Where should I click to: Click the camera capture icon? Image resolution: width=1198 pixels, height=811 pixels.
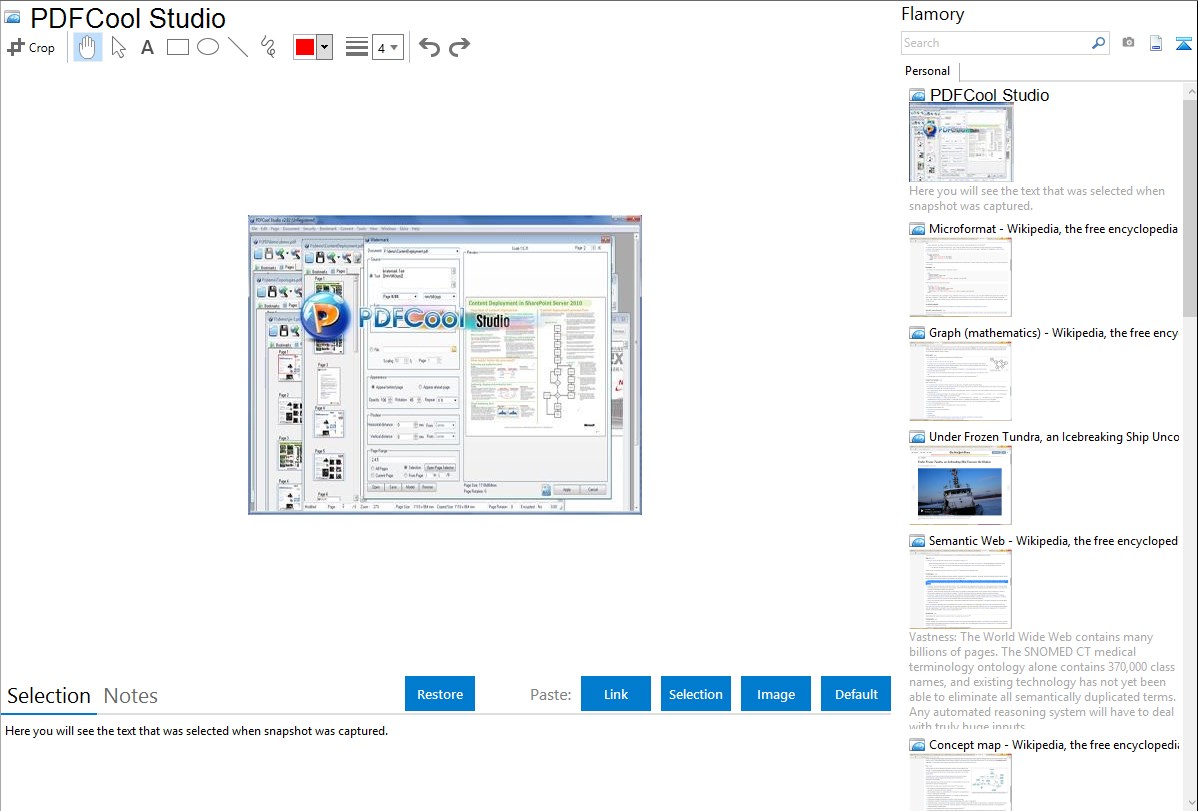point(1128,43)
